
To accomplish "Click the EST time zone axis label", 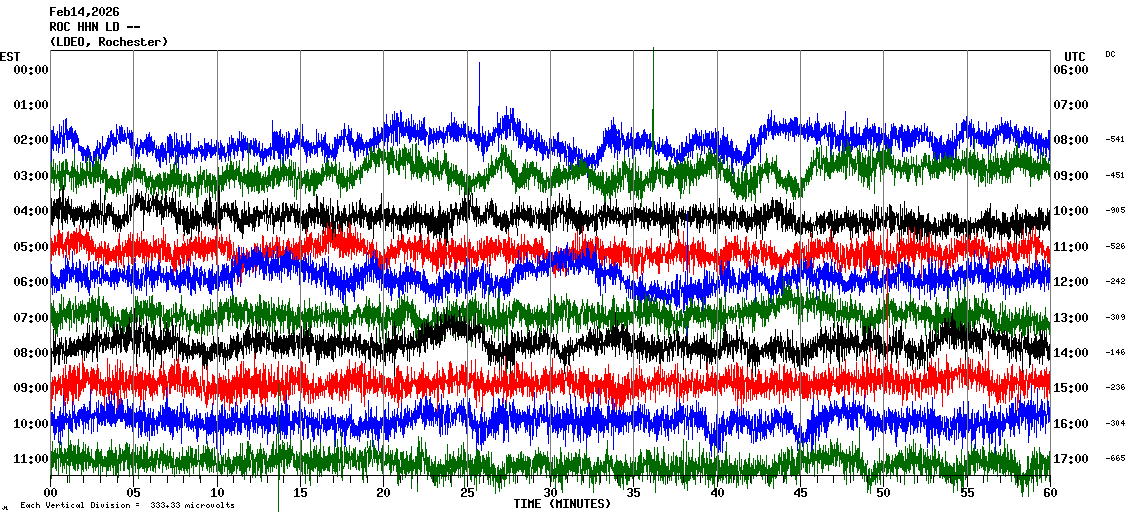I will pos(9,56).
